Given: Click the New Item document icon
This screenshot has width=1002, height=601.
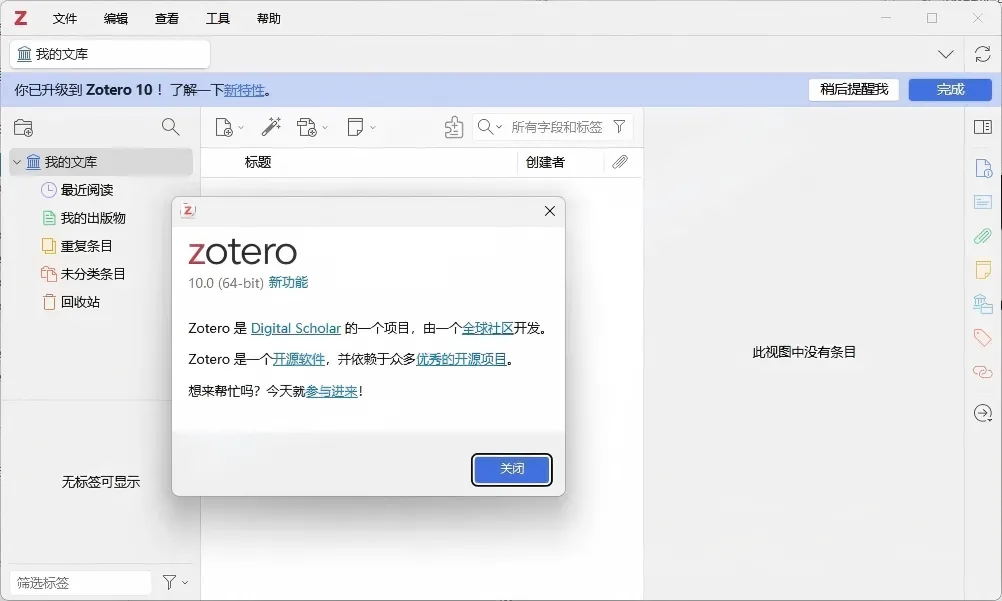Looking at the screenshot, I should pos(224,127).
